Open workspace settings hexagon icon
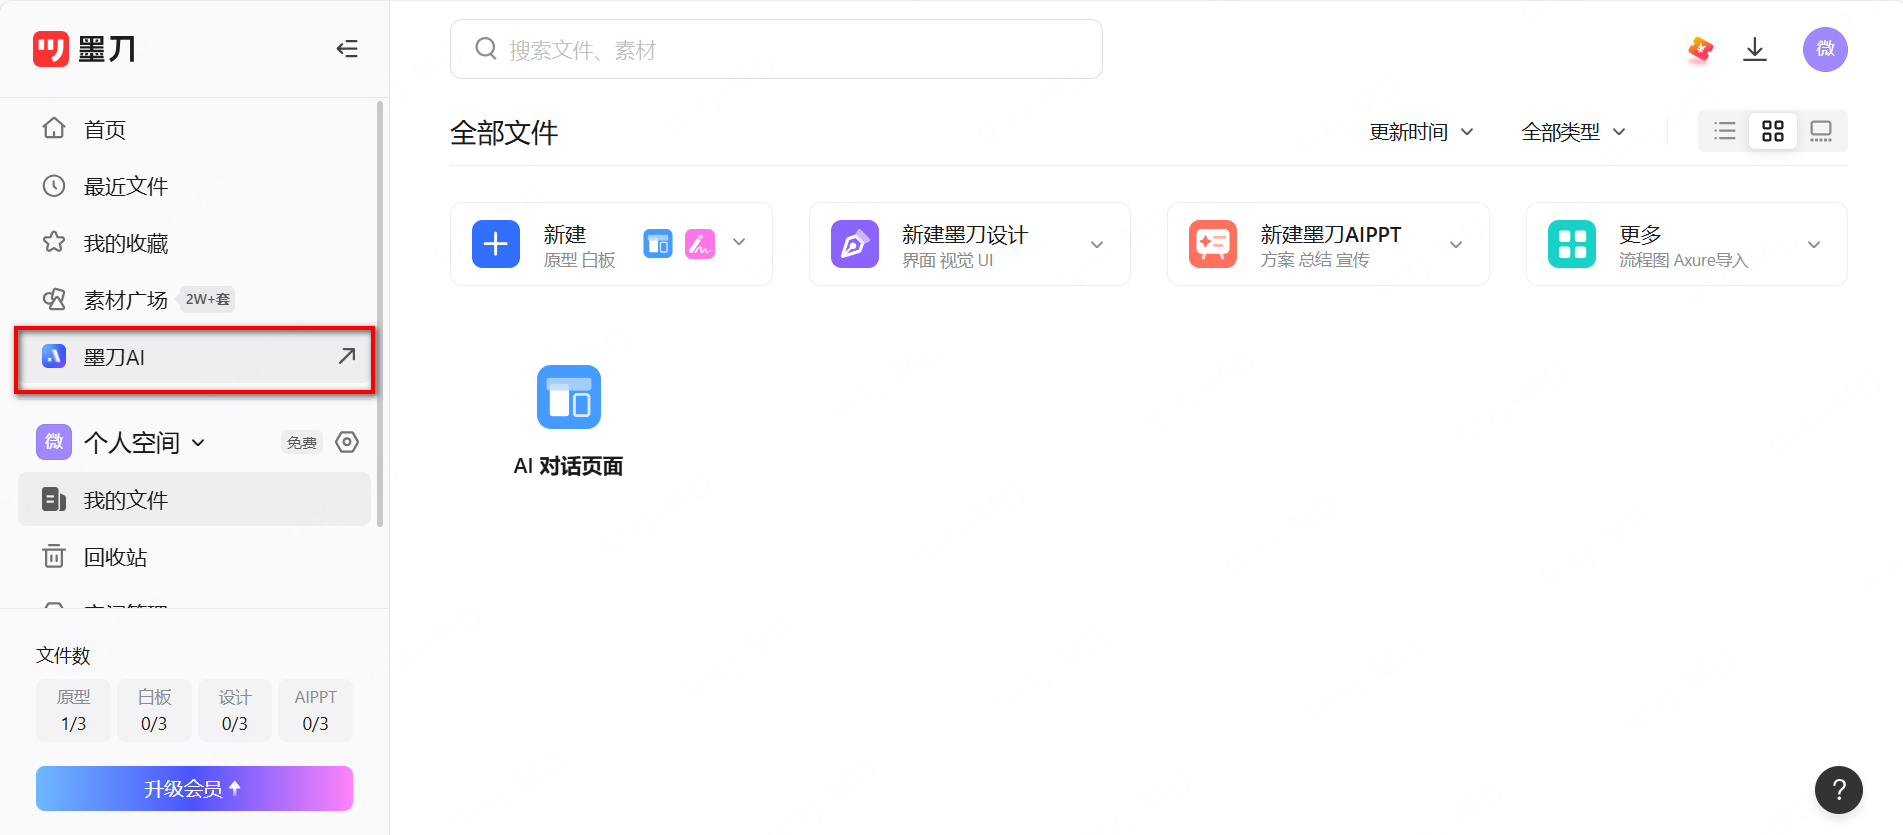Image resolution: width=1903 pixels, height=835 pixels. click(347, 442)
